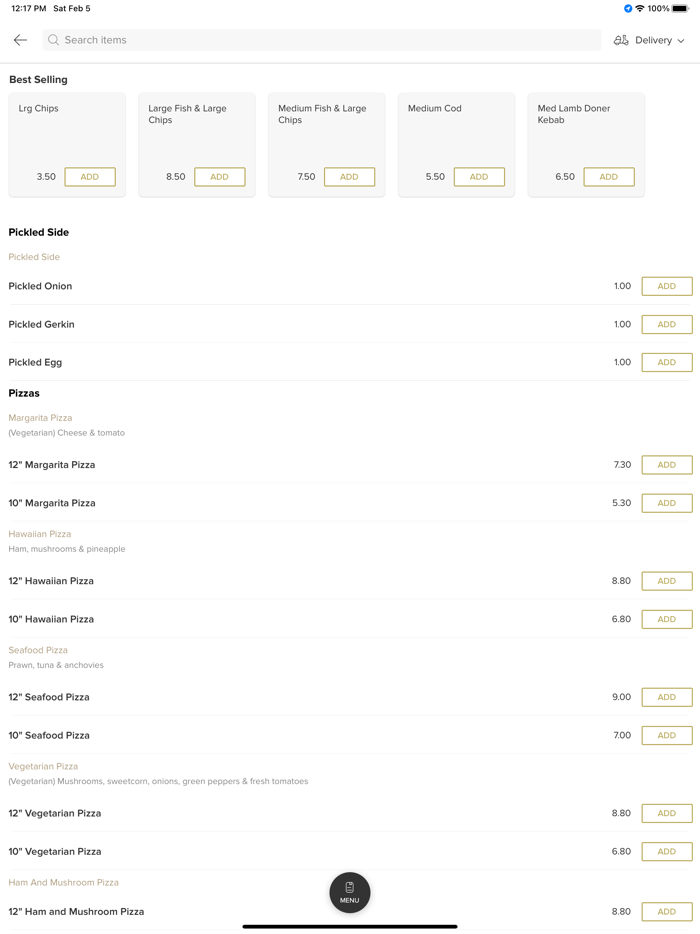Add Med Lamb Doner Kebab
Screen dimensions: 700x934
(608, 177)
